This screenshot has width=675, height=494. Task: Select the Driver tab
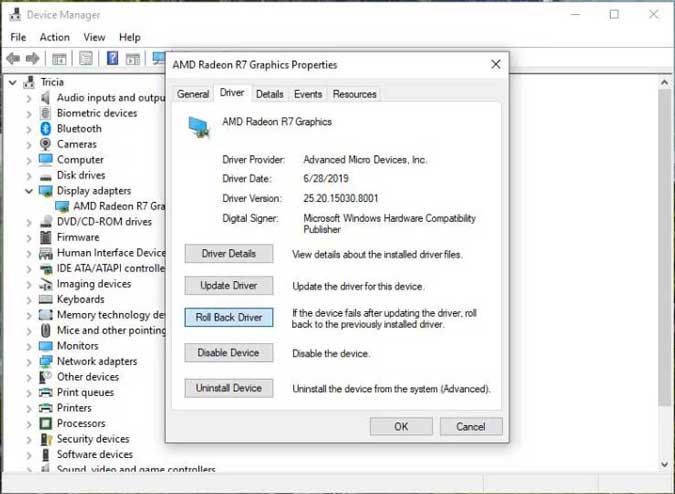[x=232, y=93]
